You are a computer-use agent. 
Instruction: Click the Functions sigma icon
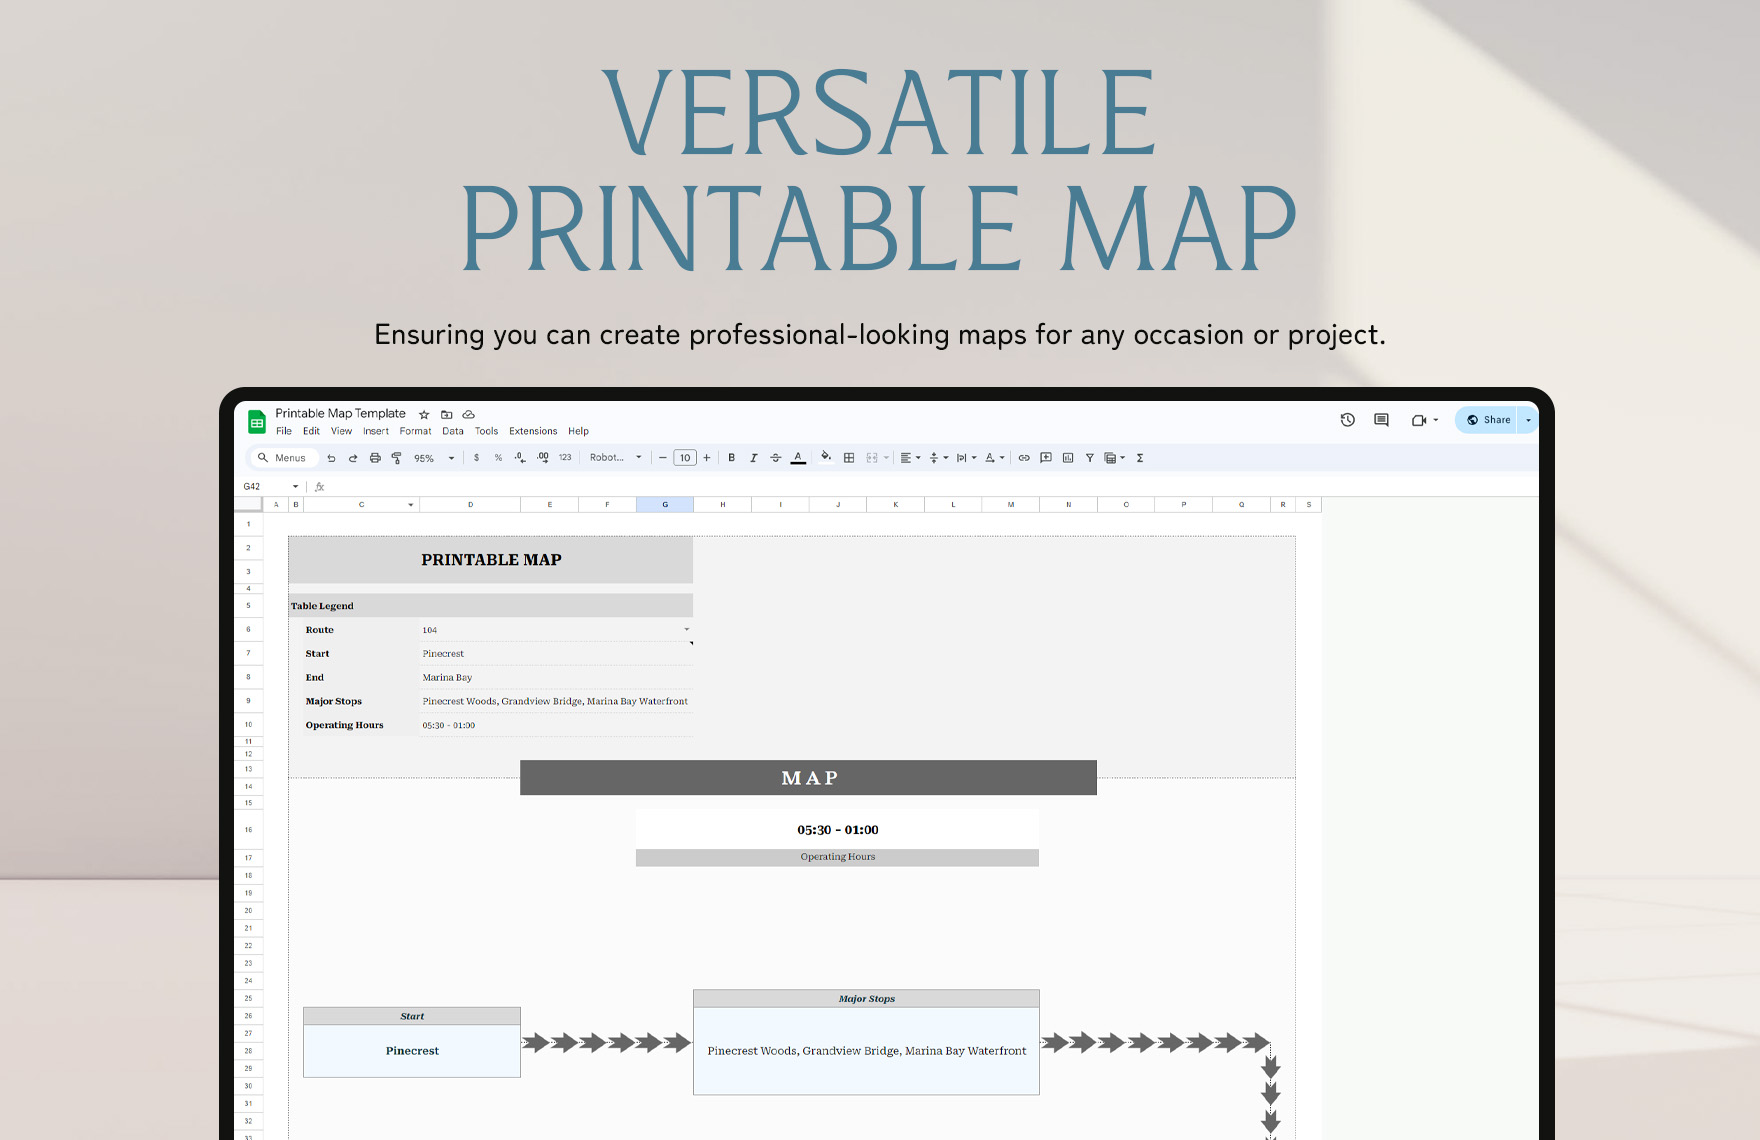coord(1140,457)
